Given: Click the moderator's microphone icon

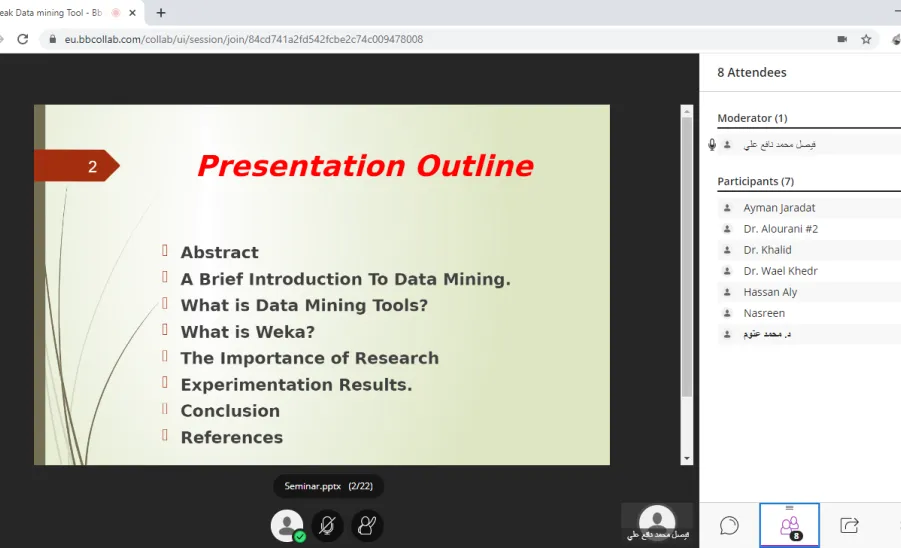Looking at the screenshot, I should pyautogui.click(x=712, y=144).
